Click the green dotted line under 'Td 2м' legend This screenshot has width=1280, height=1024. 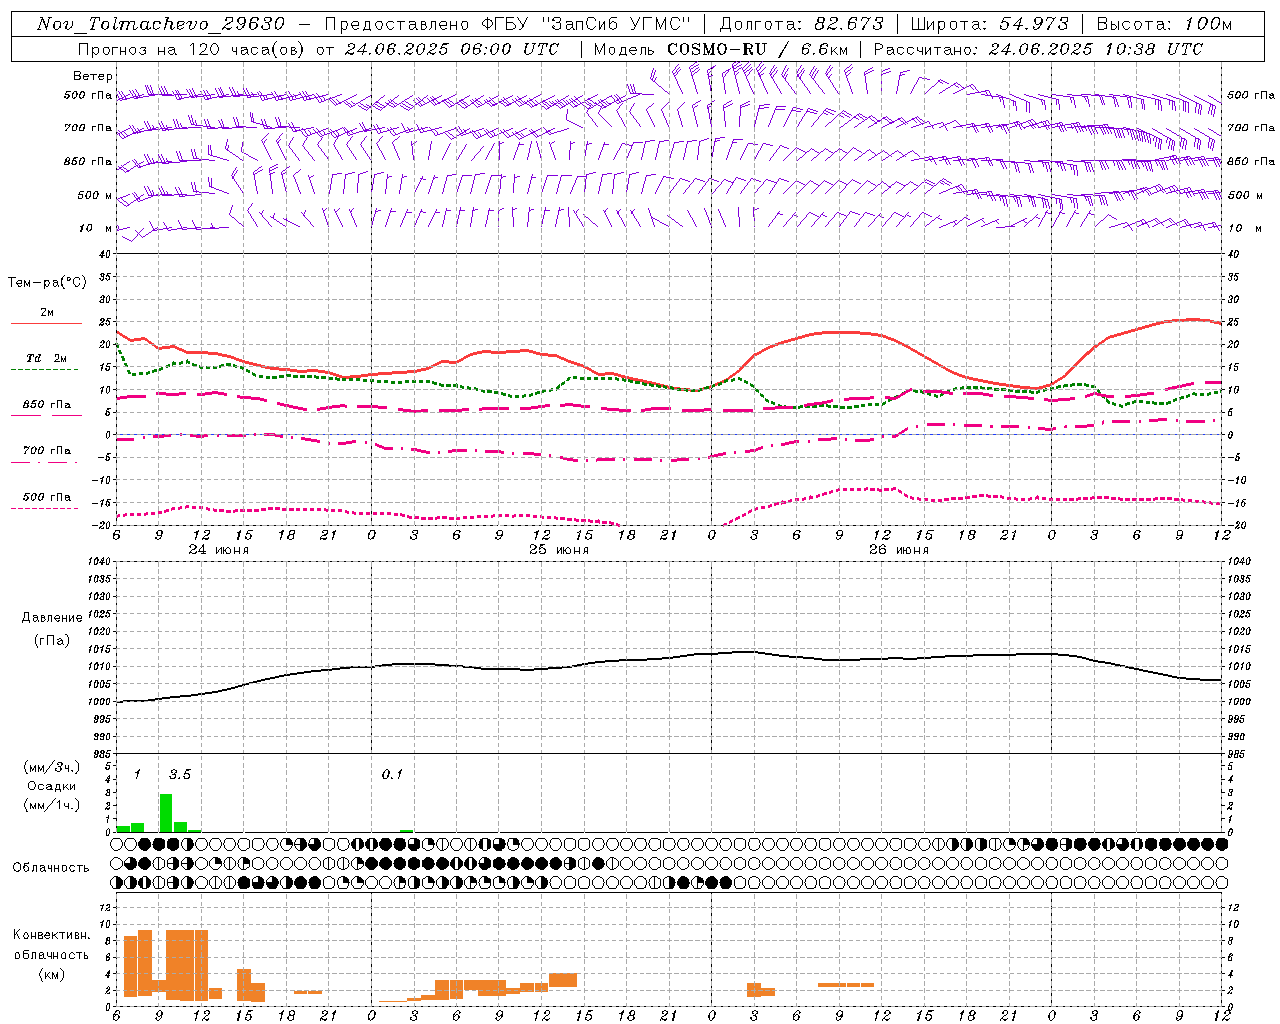44,369
